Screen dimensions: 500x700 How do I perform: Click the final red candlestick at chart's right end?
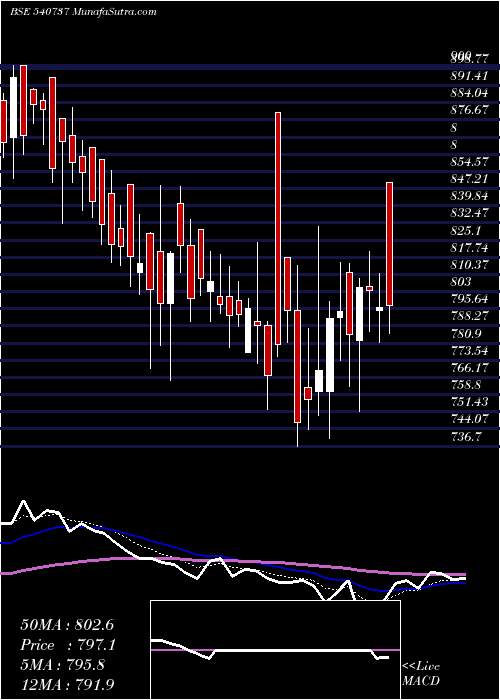pos(389,244)
